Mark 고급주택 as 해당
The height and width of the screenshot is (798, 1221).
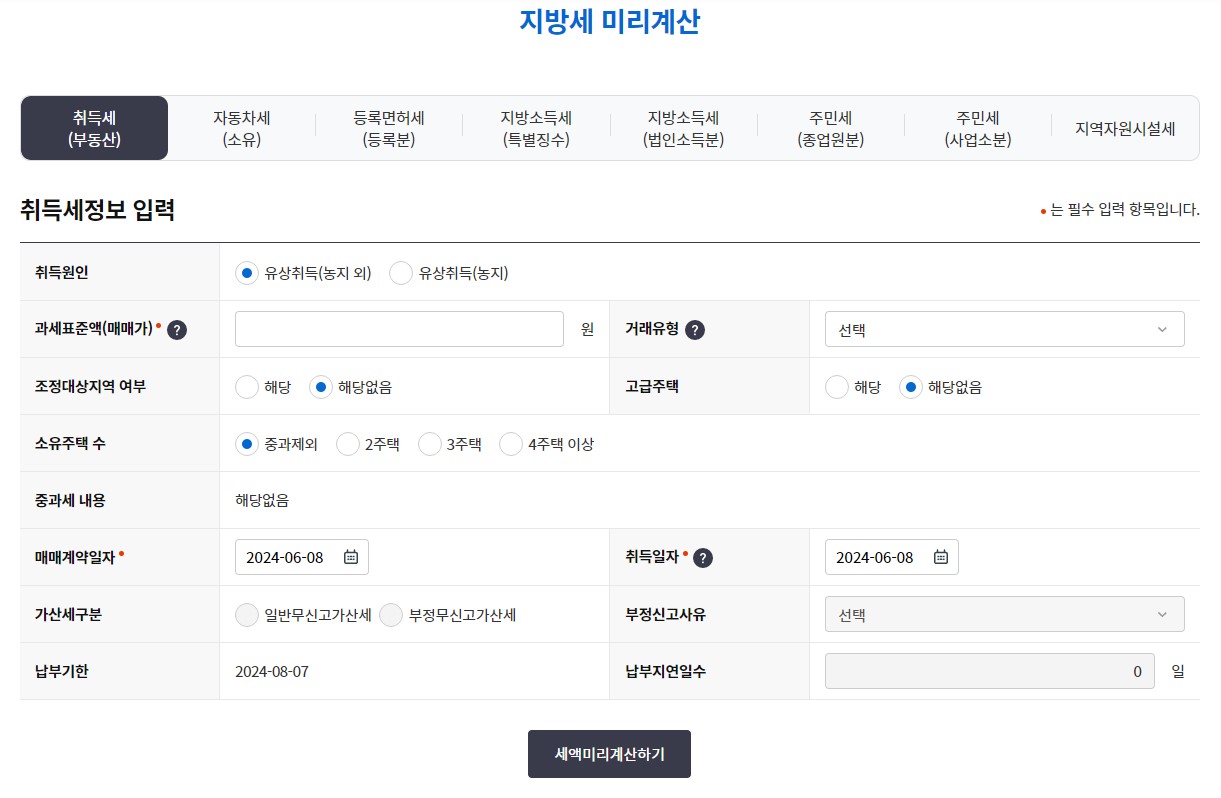(x=837, y=386)
